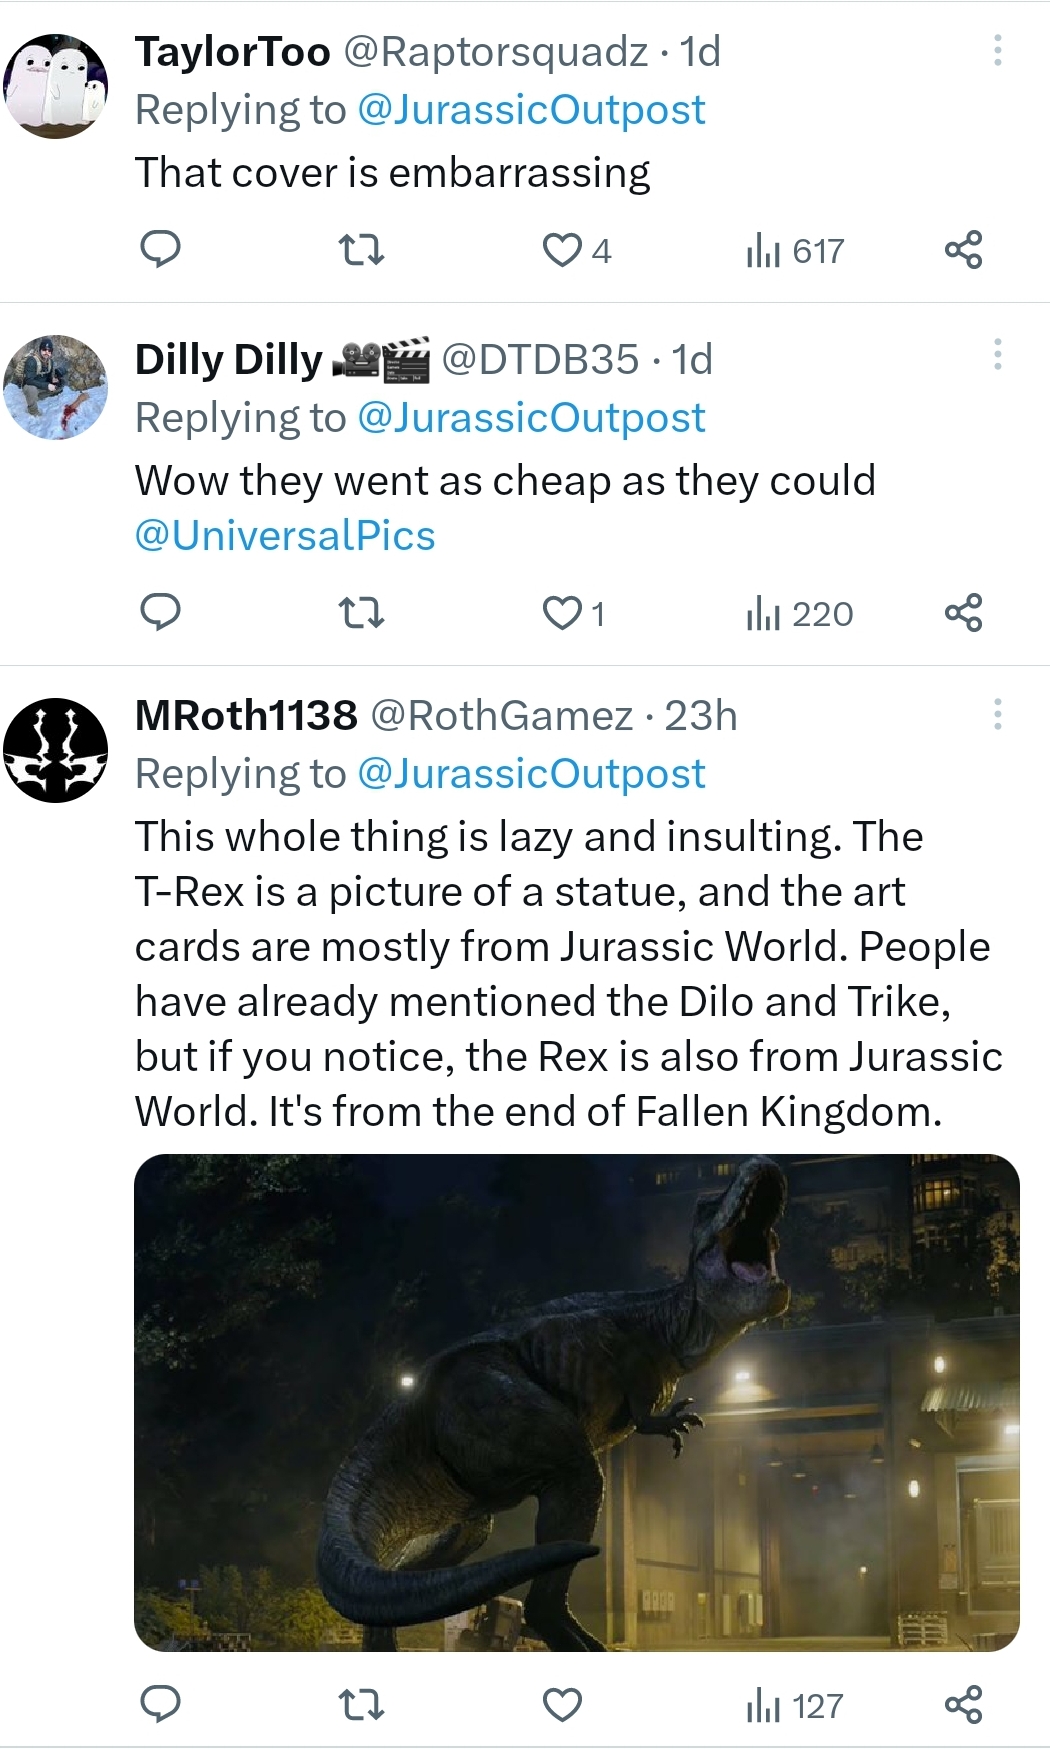Like MRoth1138's tweet
Image resolution: width=1050 pixels, height=1749 pixels.
tap(562, 1704)
